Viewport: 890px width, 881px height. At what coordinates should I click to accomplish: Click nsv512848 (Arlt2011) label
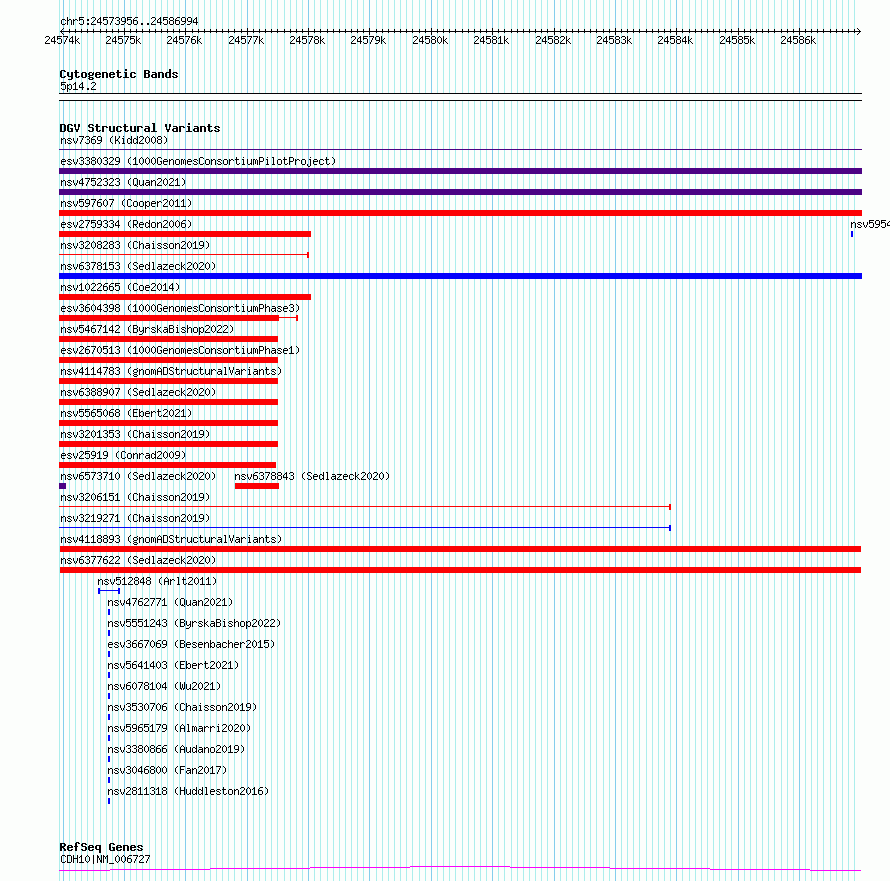point(157,581)
